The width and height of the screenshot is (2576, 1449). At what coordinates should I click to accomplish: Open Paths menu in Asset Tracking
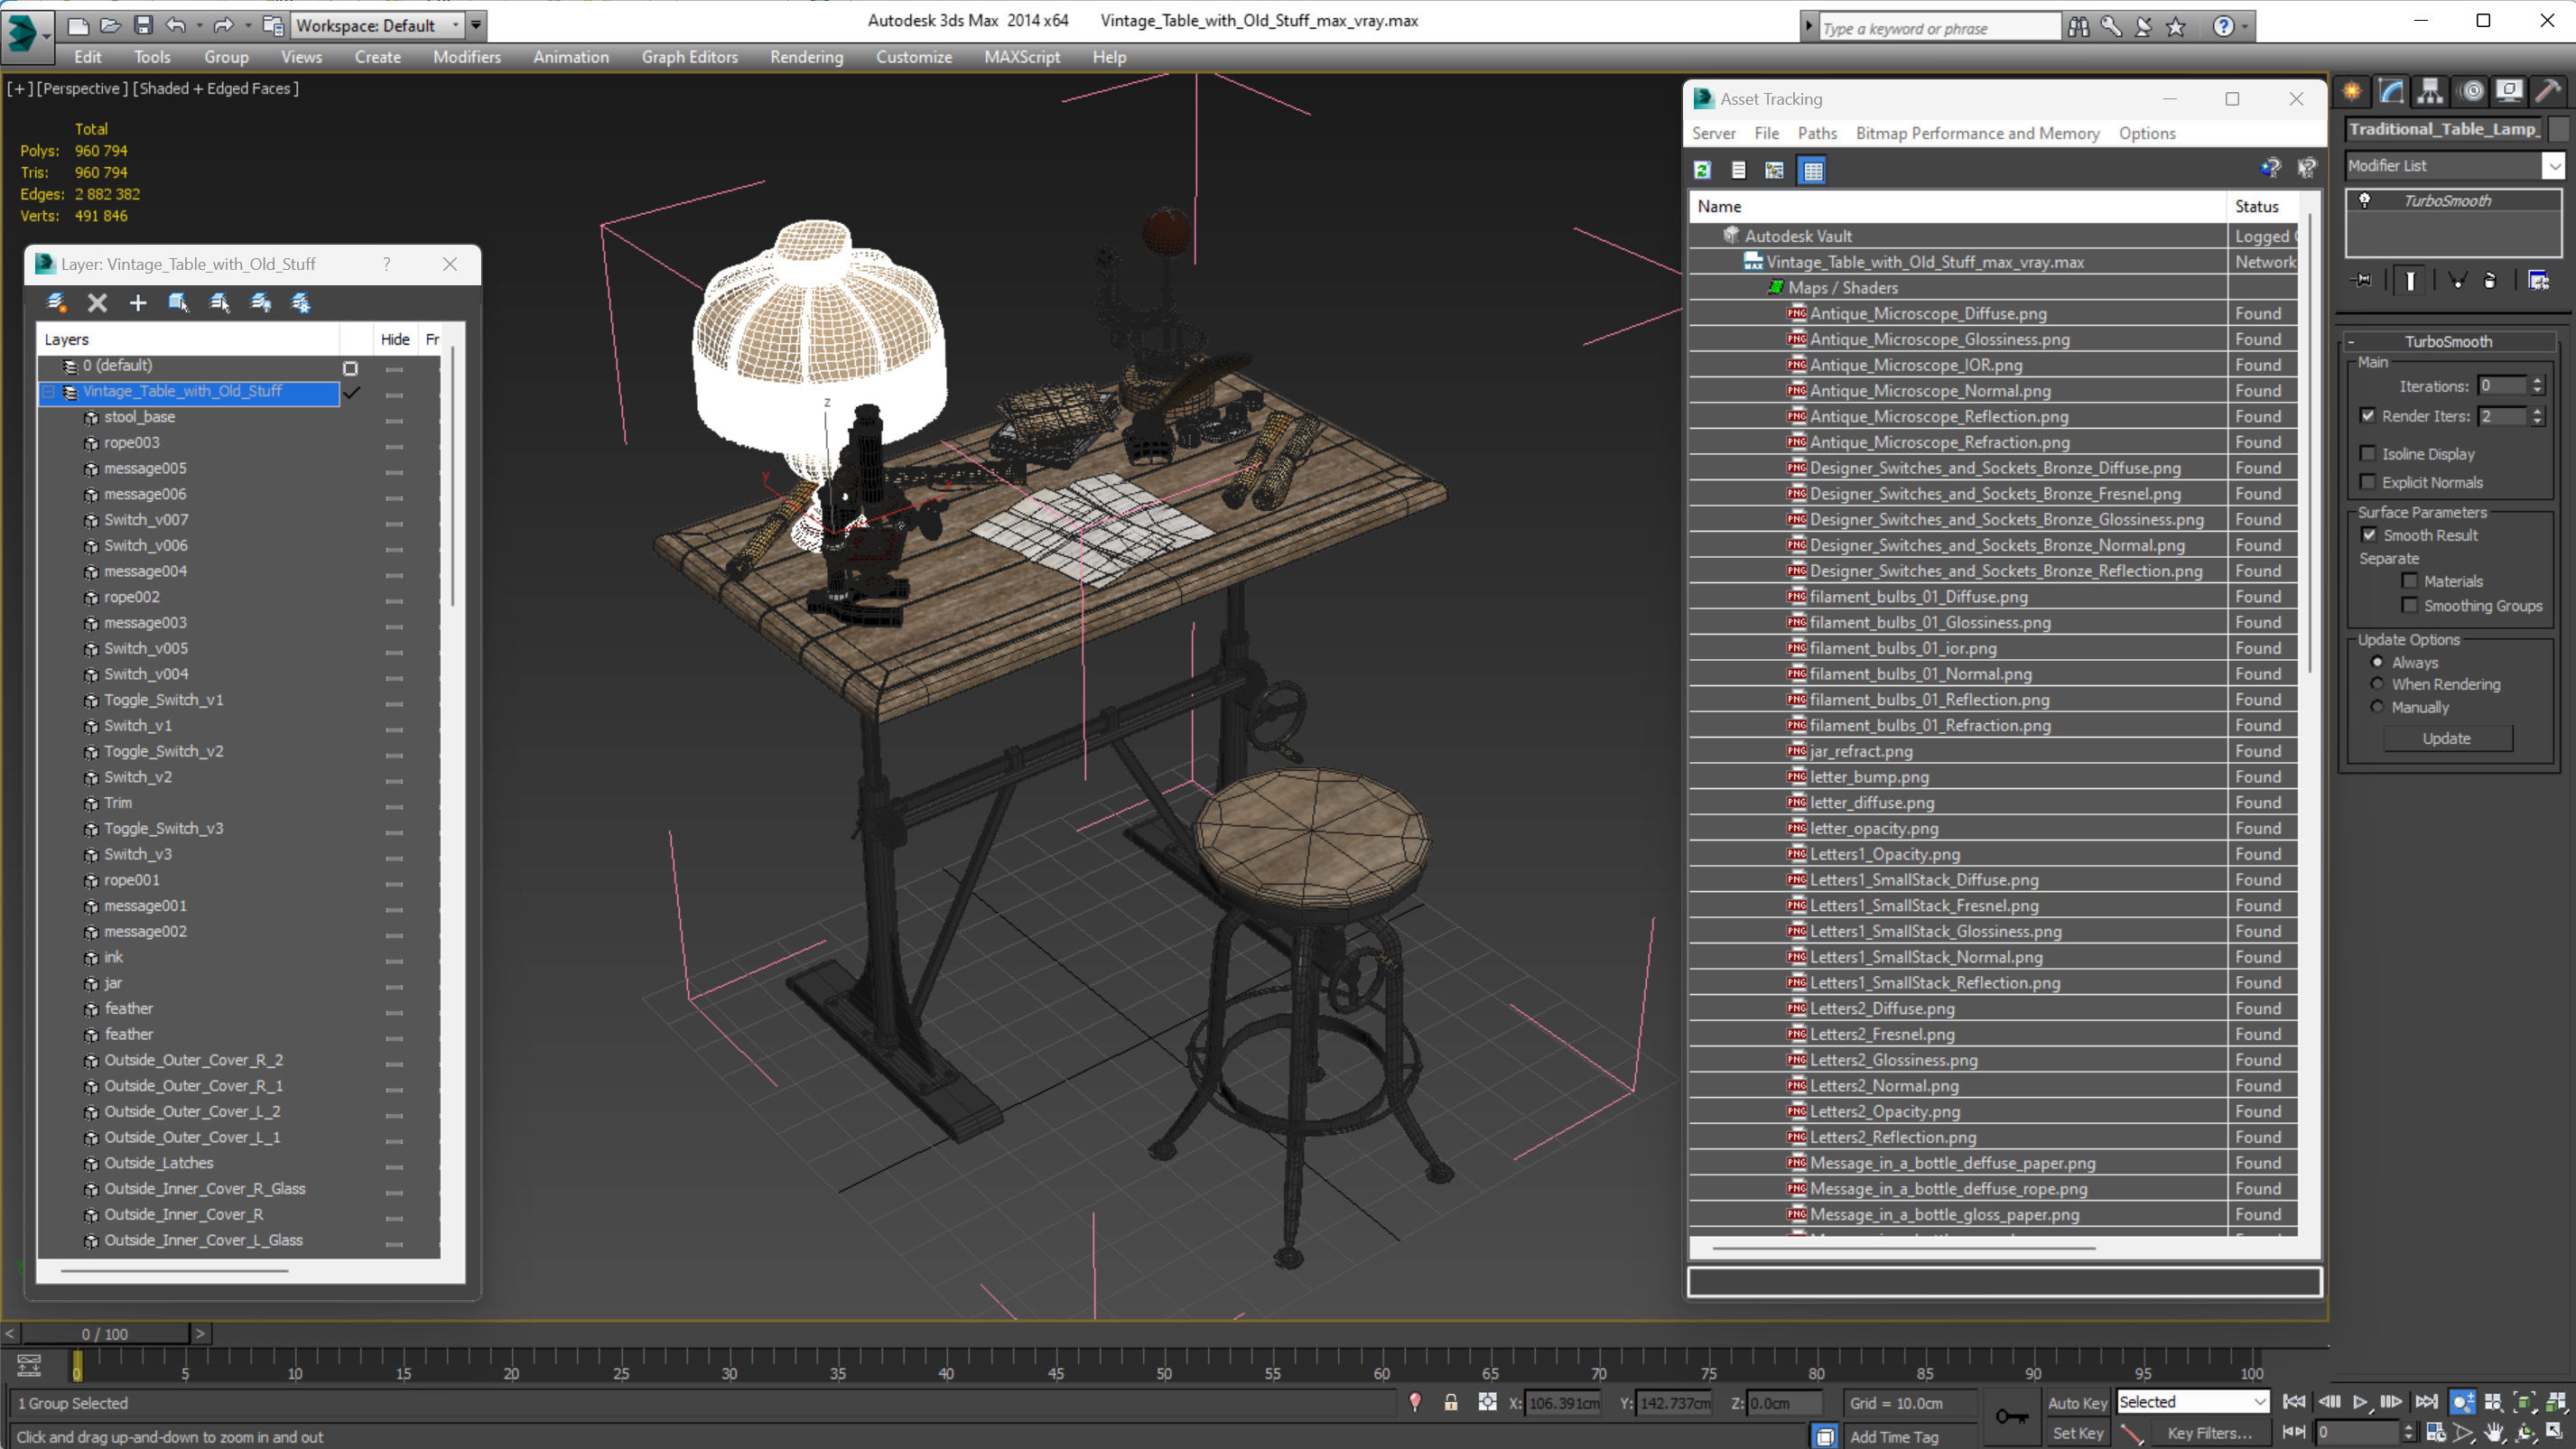click(x=1816, y=133)
